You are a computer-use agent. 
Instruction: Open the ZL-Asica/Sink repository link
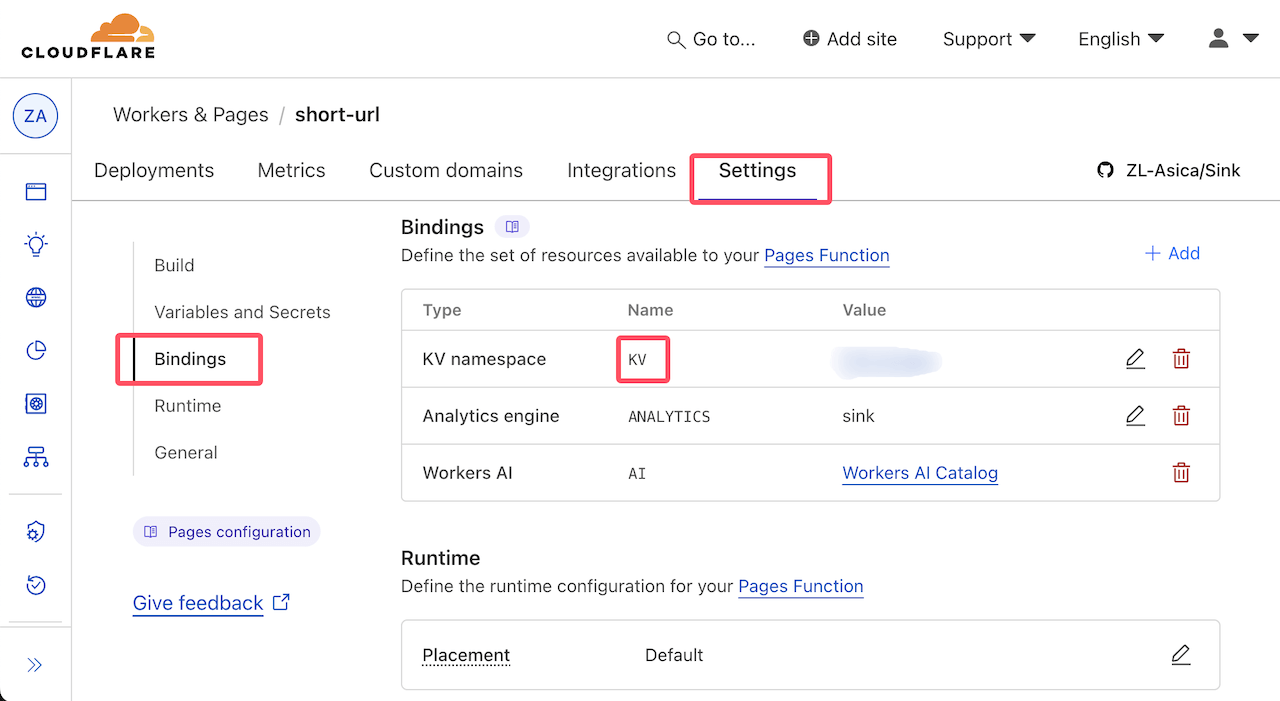coord(1183,170)
